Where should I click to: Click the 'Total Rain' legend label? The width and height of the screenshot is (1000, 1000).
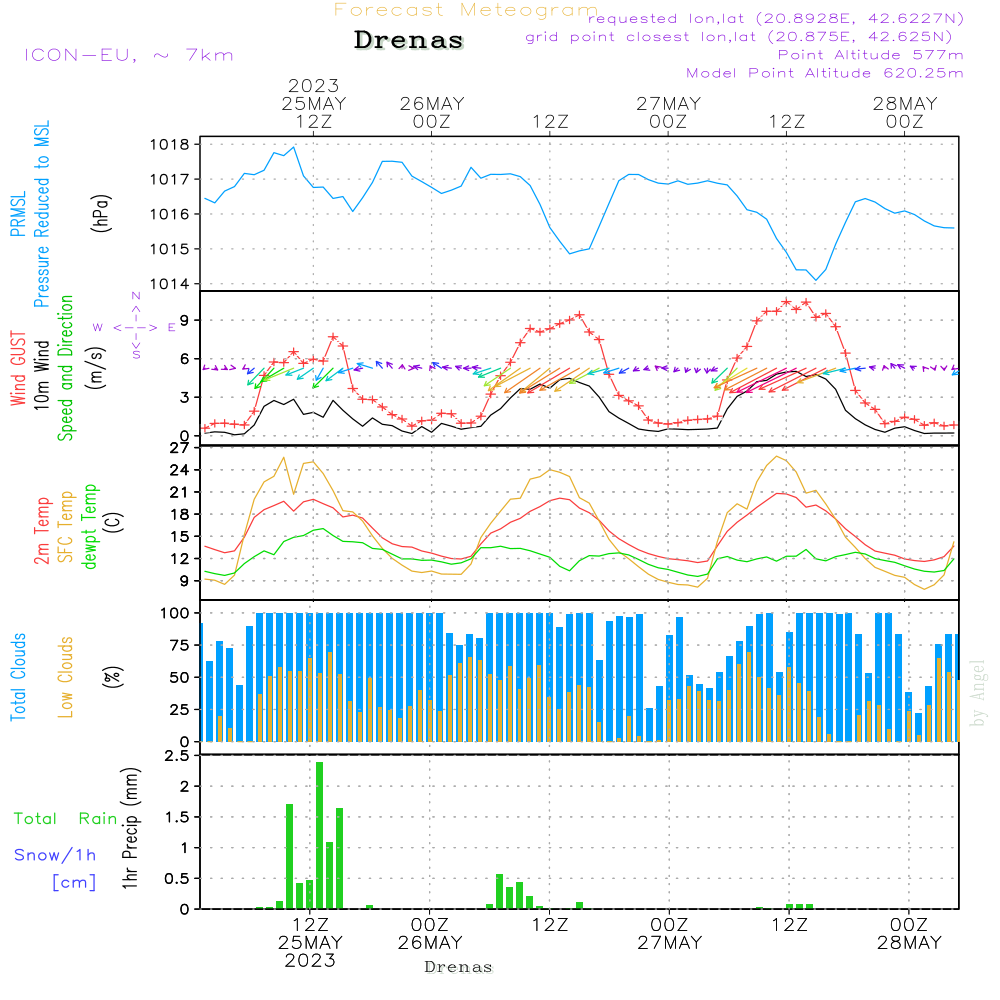[x=66, y=819]
